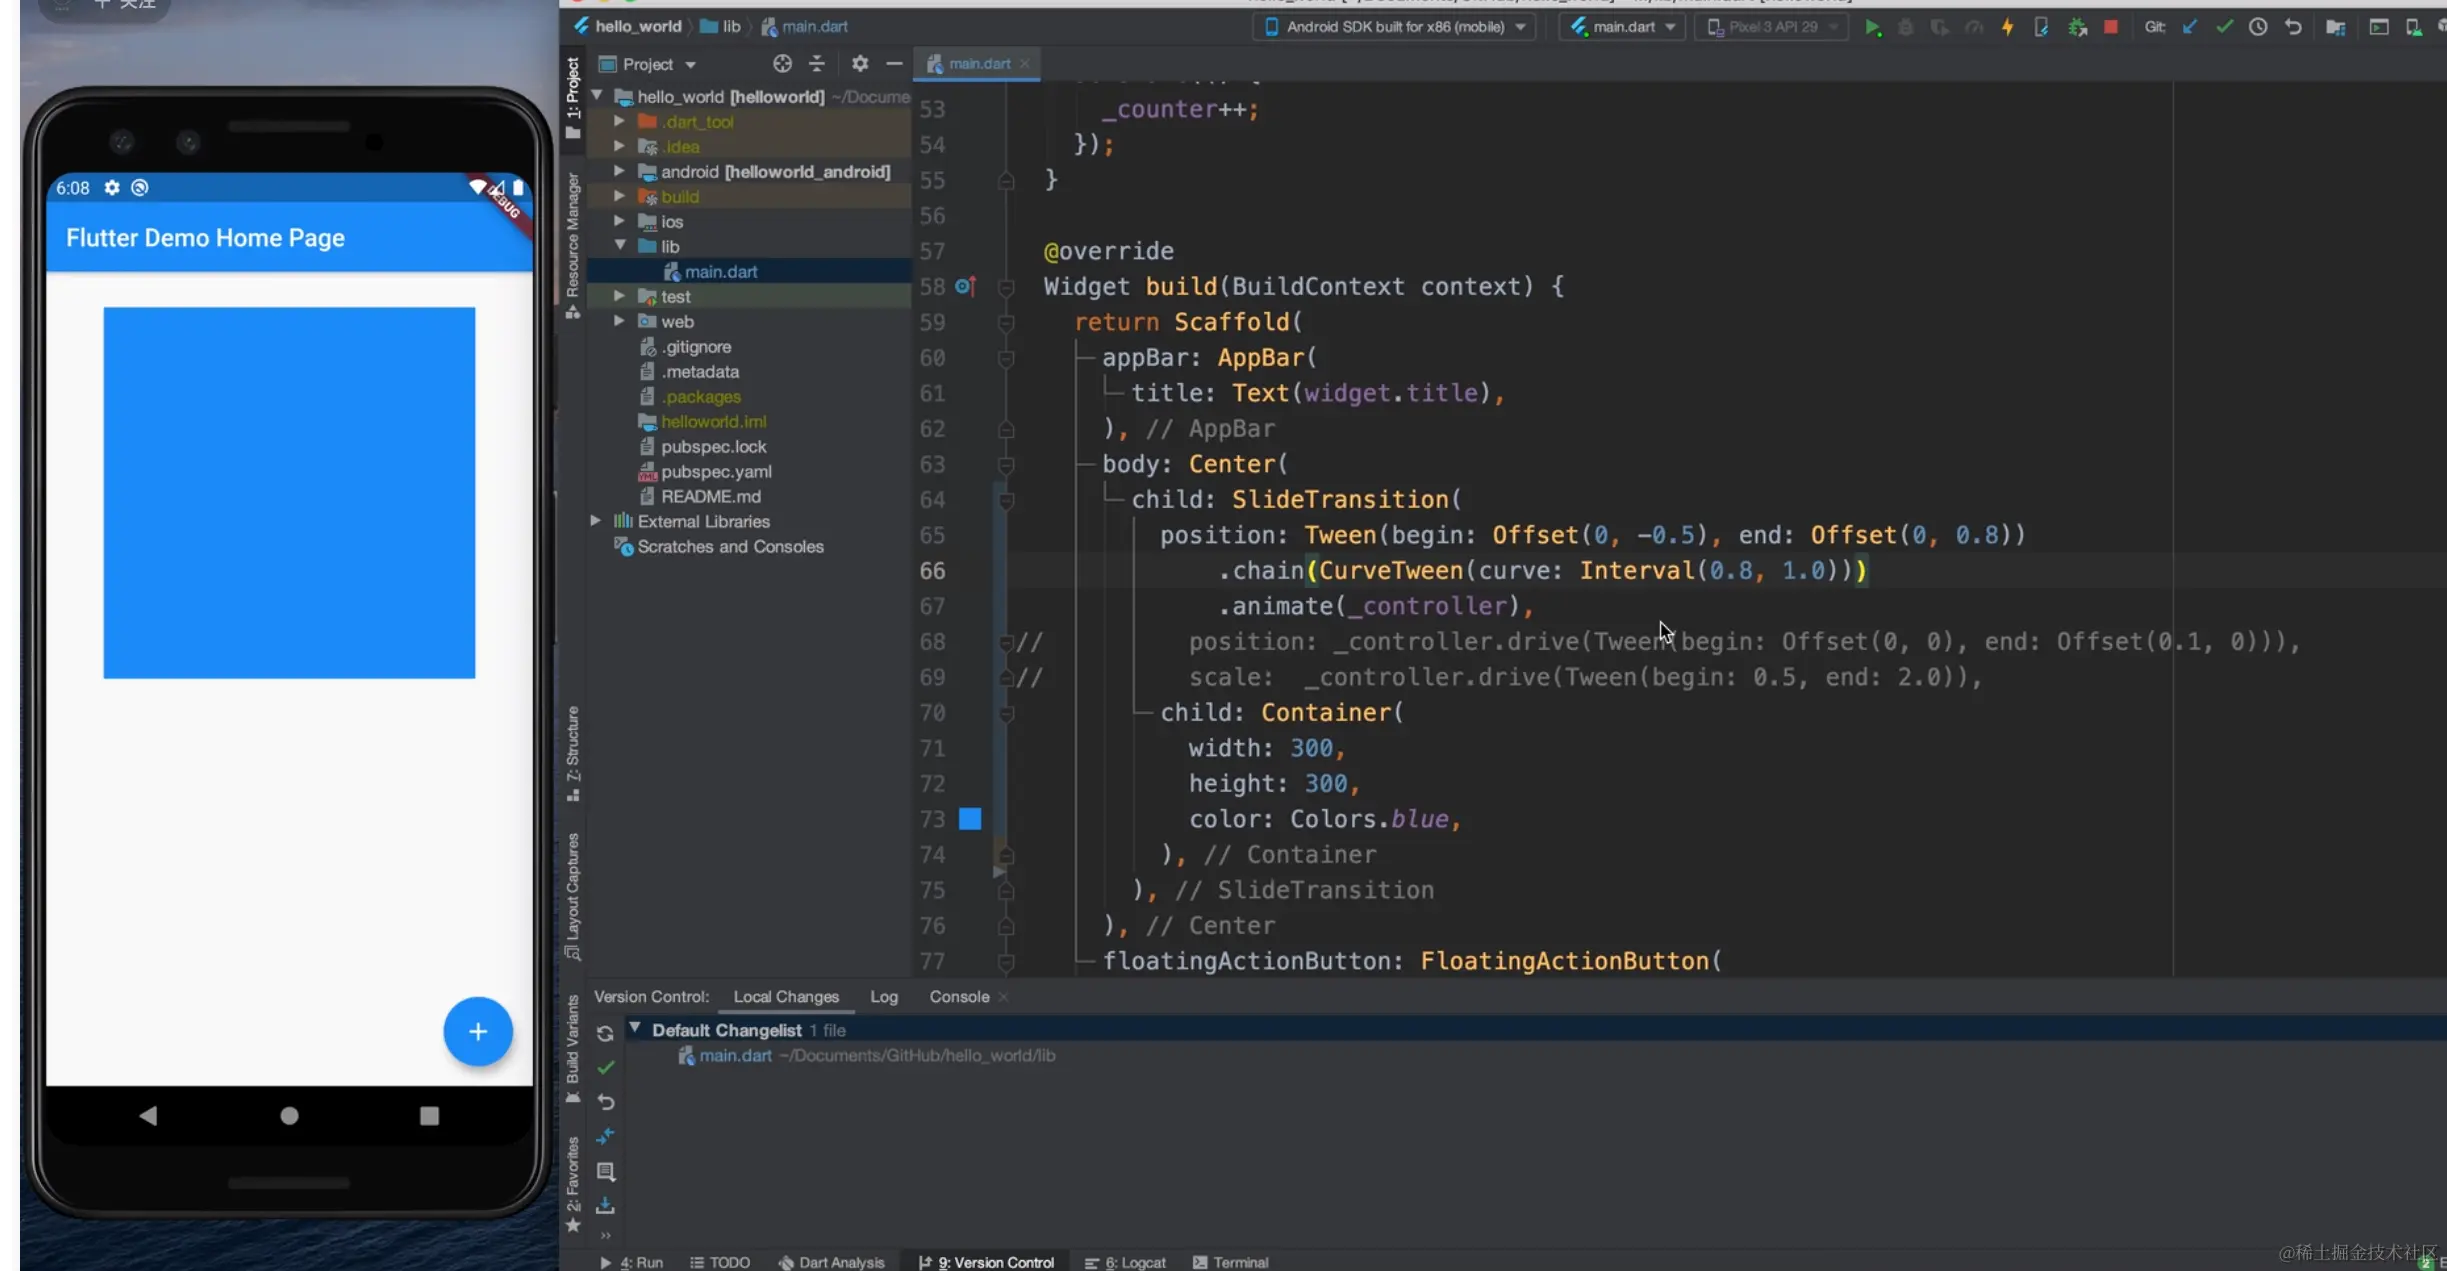Open the main.dart run configuration dropdown
The width and height of the screenshot is (2447, 1271).
[1623, 27]
